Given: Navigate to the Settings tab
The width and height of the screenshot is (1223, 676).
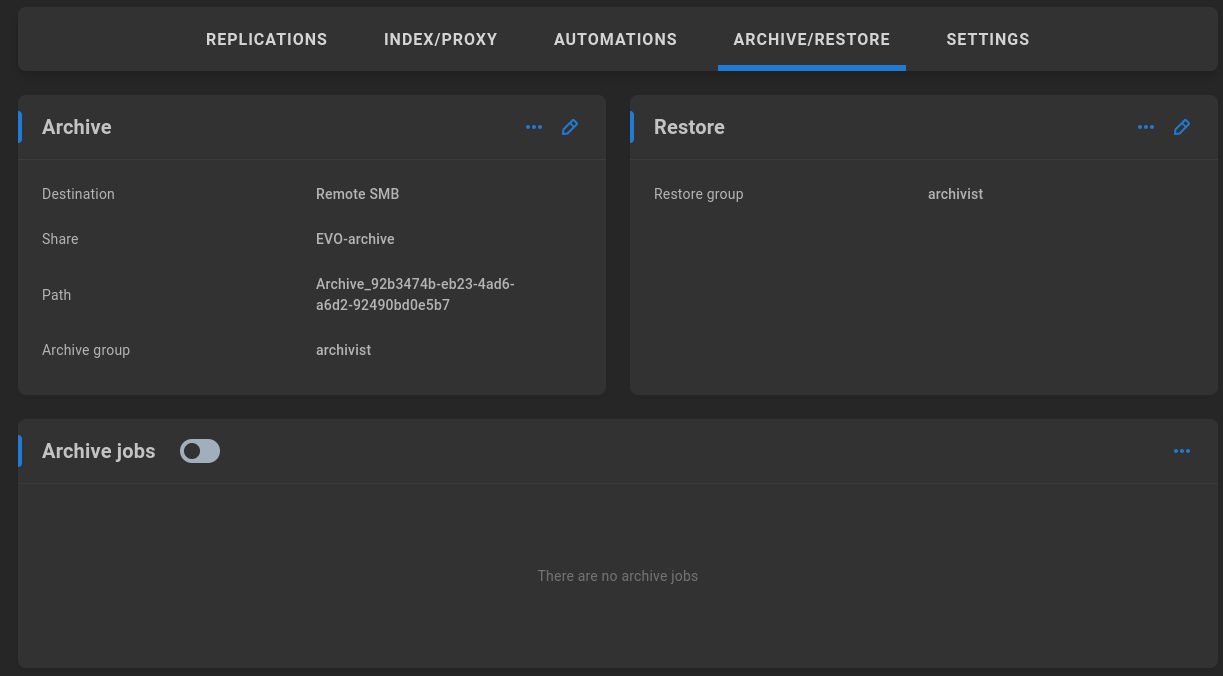Looking at the screenshot, I should [988, 39].
